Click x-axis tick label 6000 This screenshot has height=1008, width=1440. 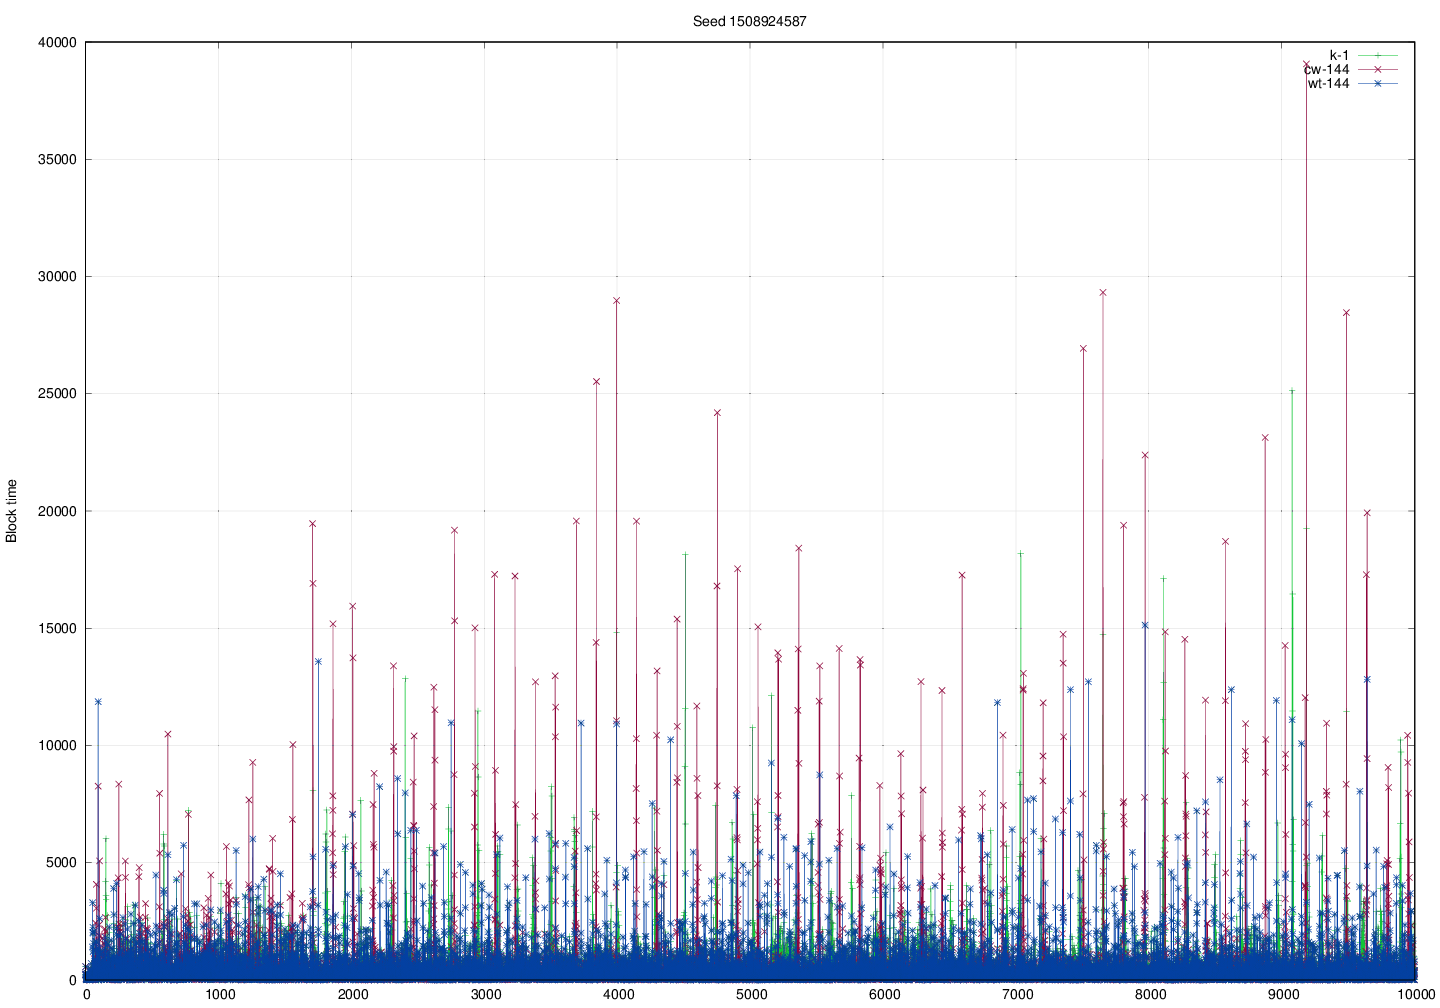(x=884, y=994)
